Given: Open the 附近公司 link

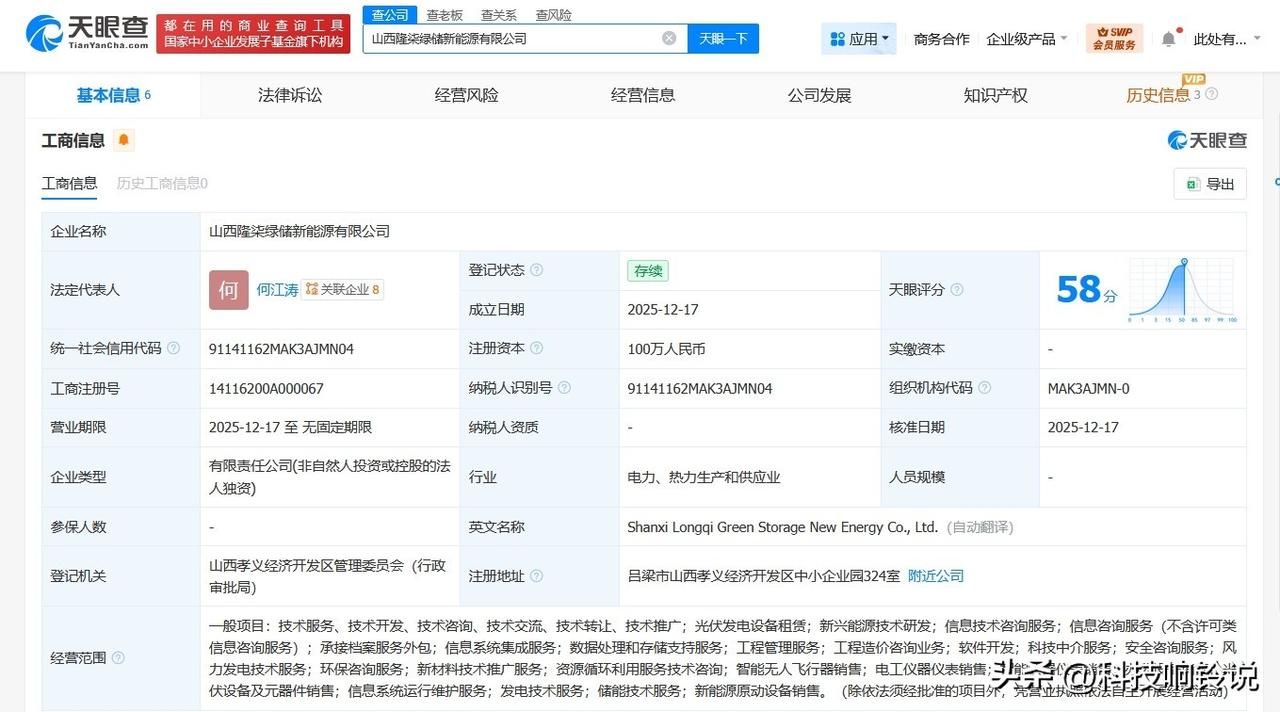Looking at the screenshot, I should [935, 576].
